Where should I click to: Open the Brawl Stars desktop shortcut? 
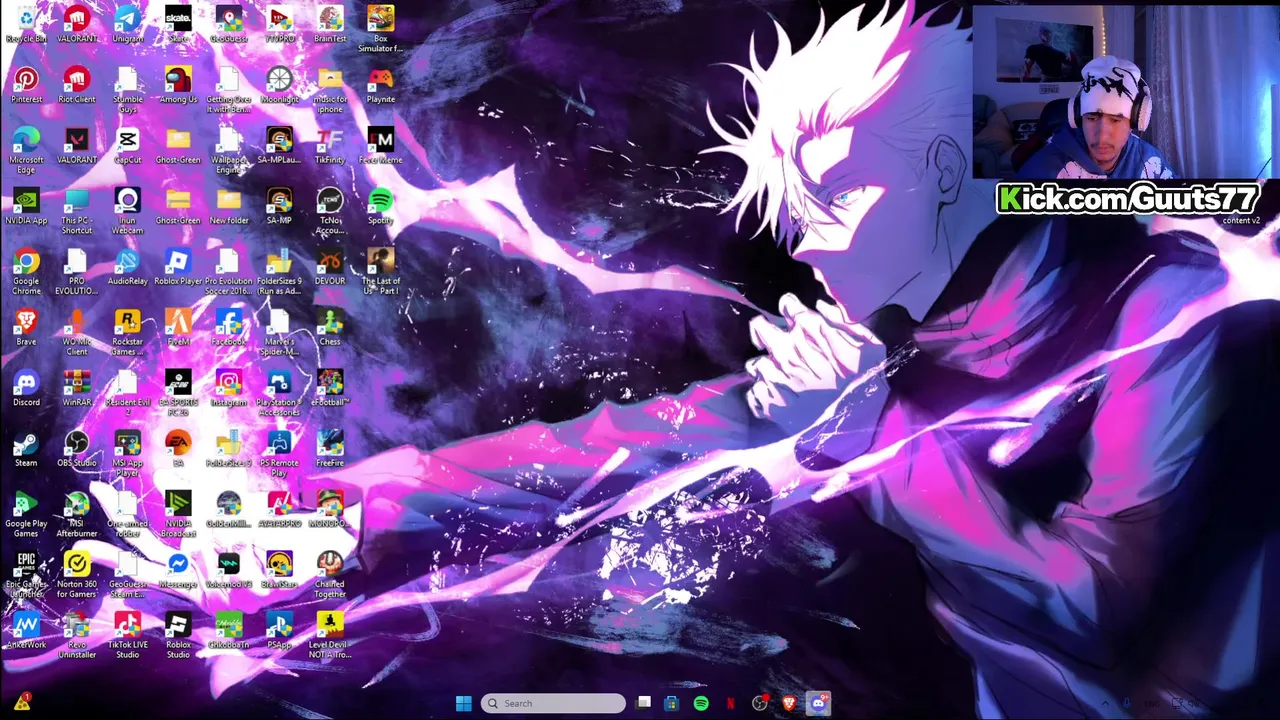coord(279,571)
